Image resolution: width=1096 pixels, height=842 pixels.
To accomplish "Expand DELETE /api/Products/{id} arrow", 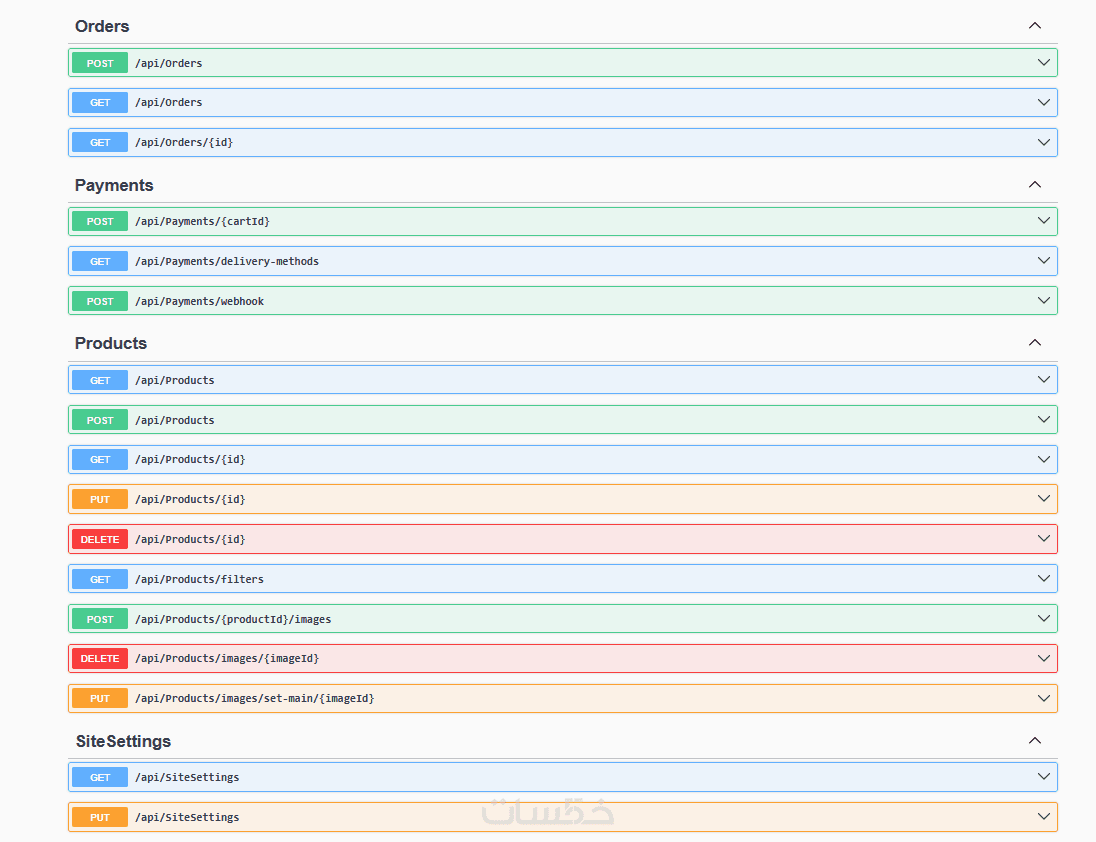I will point(1044,539).
